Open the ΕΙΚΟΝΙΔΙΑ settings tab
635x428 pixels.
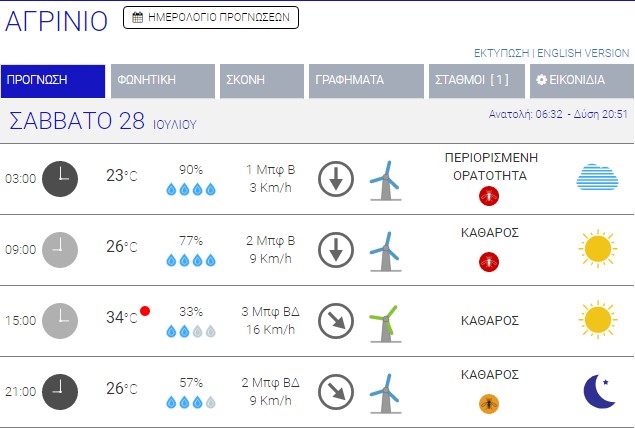tap(577, 81)
